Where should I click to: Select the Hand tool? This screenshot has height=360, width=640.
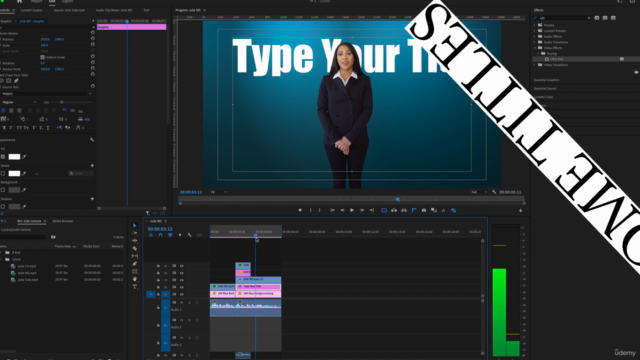(135, 279)
